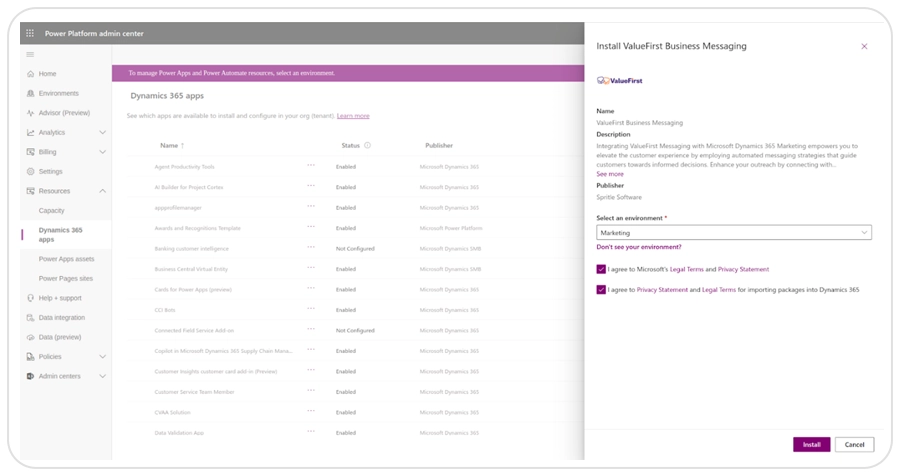
Task: Open Legal Terms link in first agreement
Action: pyautogui.click(x=686, y=269)
